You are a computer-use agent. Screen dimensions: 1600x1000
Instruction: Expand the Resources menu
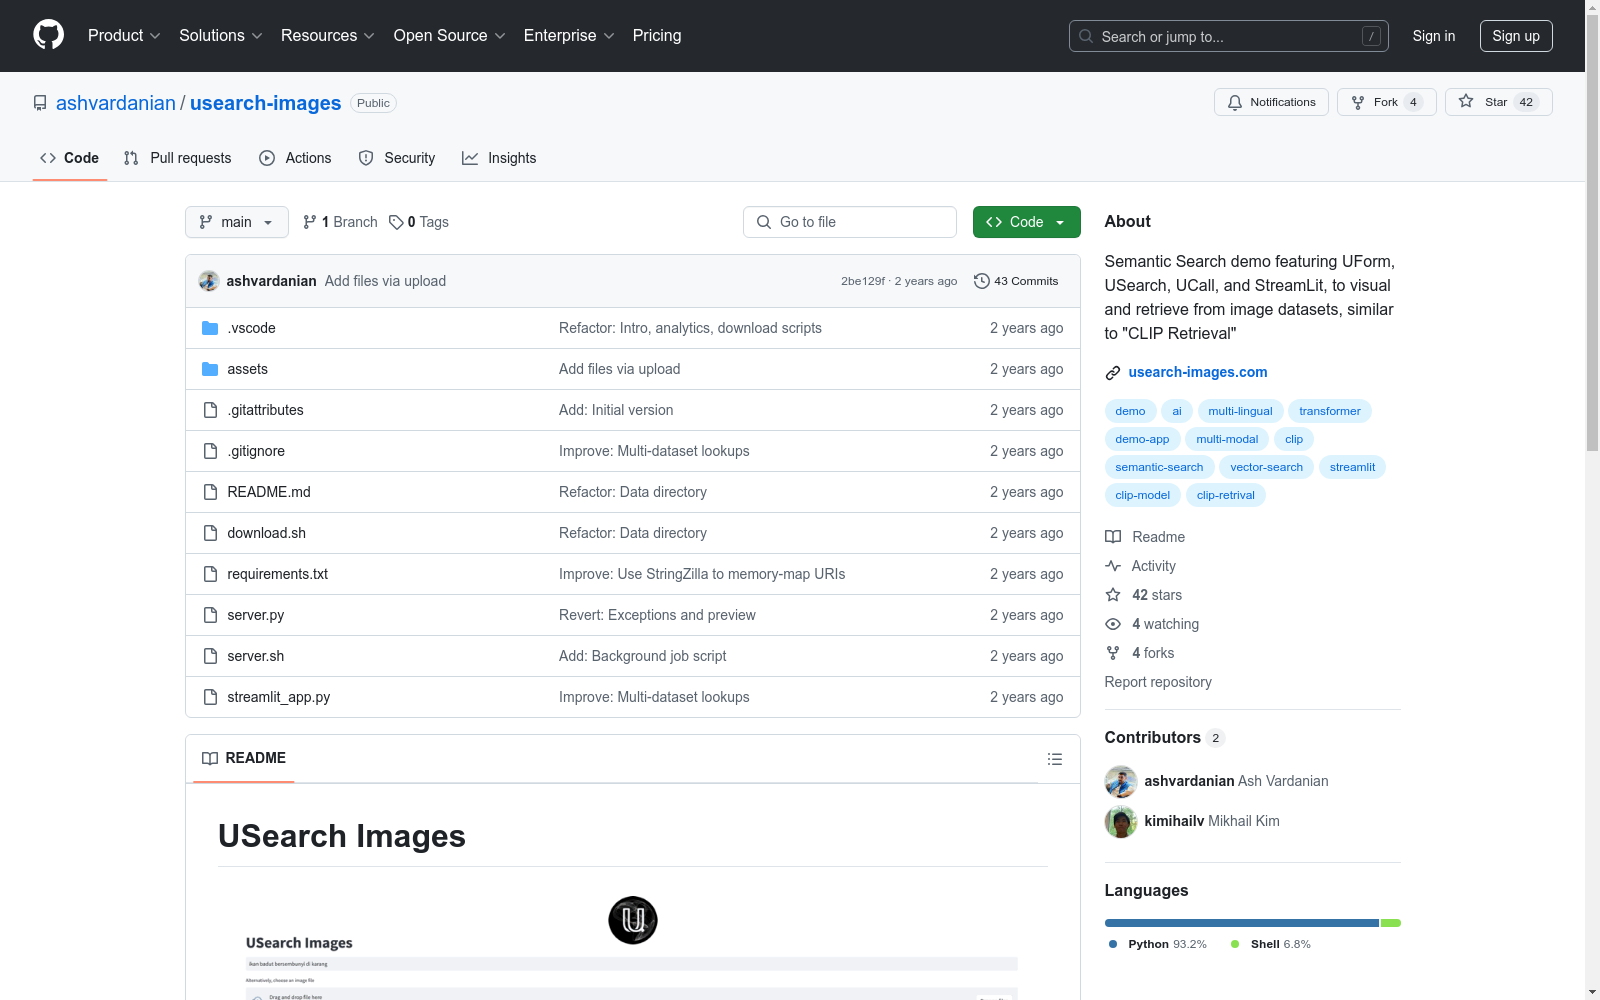click(328, 36)
